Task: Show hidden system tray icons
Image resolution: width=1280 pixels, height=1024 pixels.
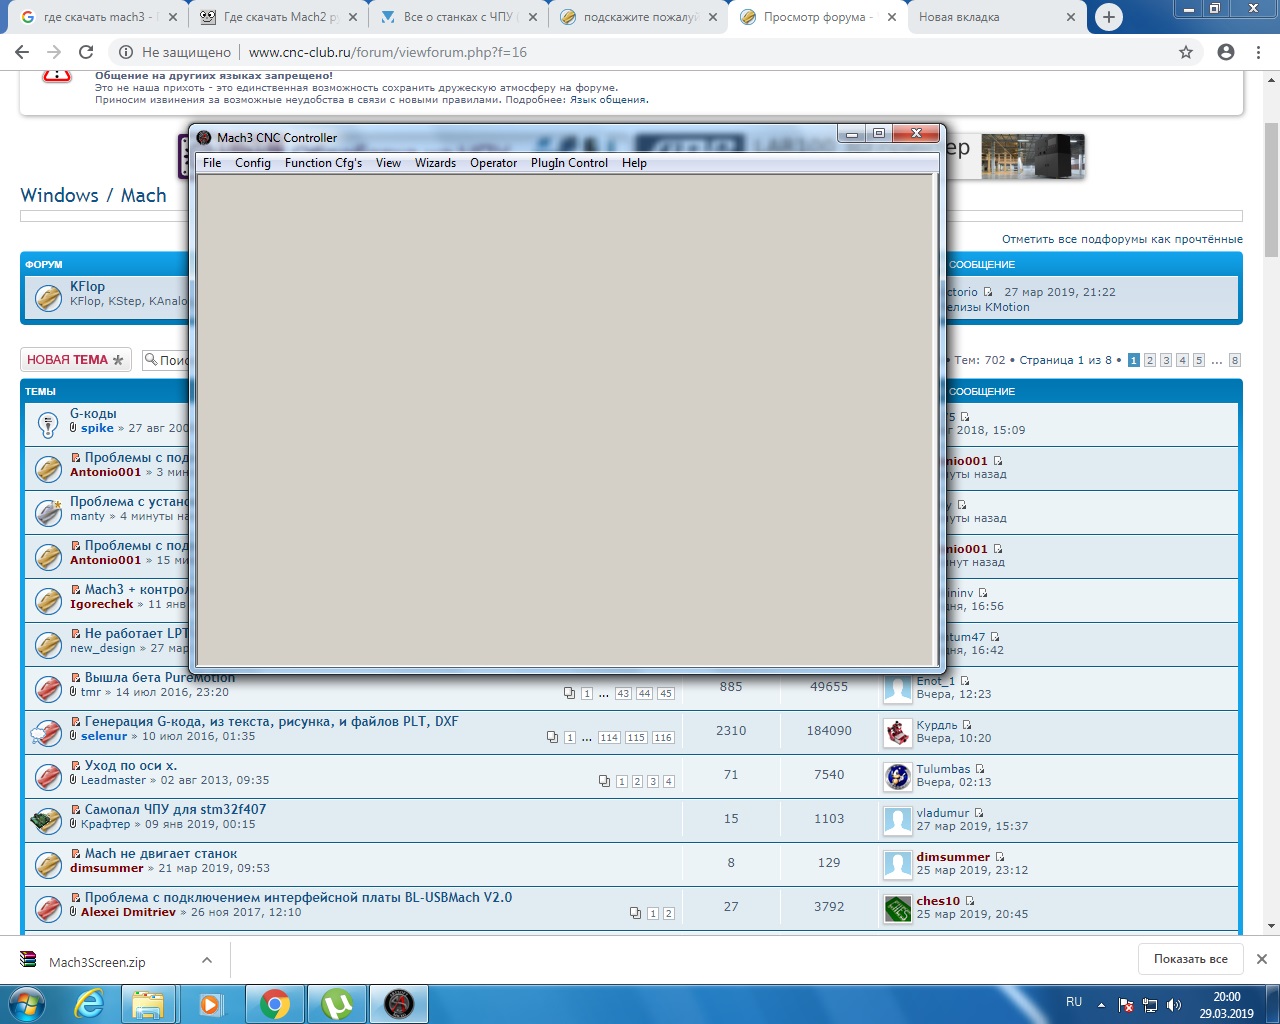Action: click(1101, 1004)
